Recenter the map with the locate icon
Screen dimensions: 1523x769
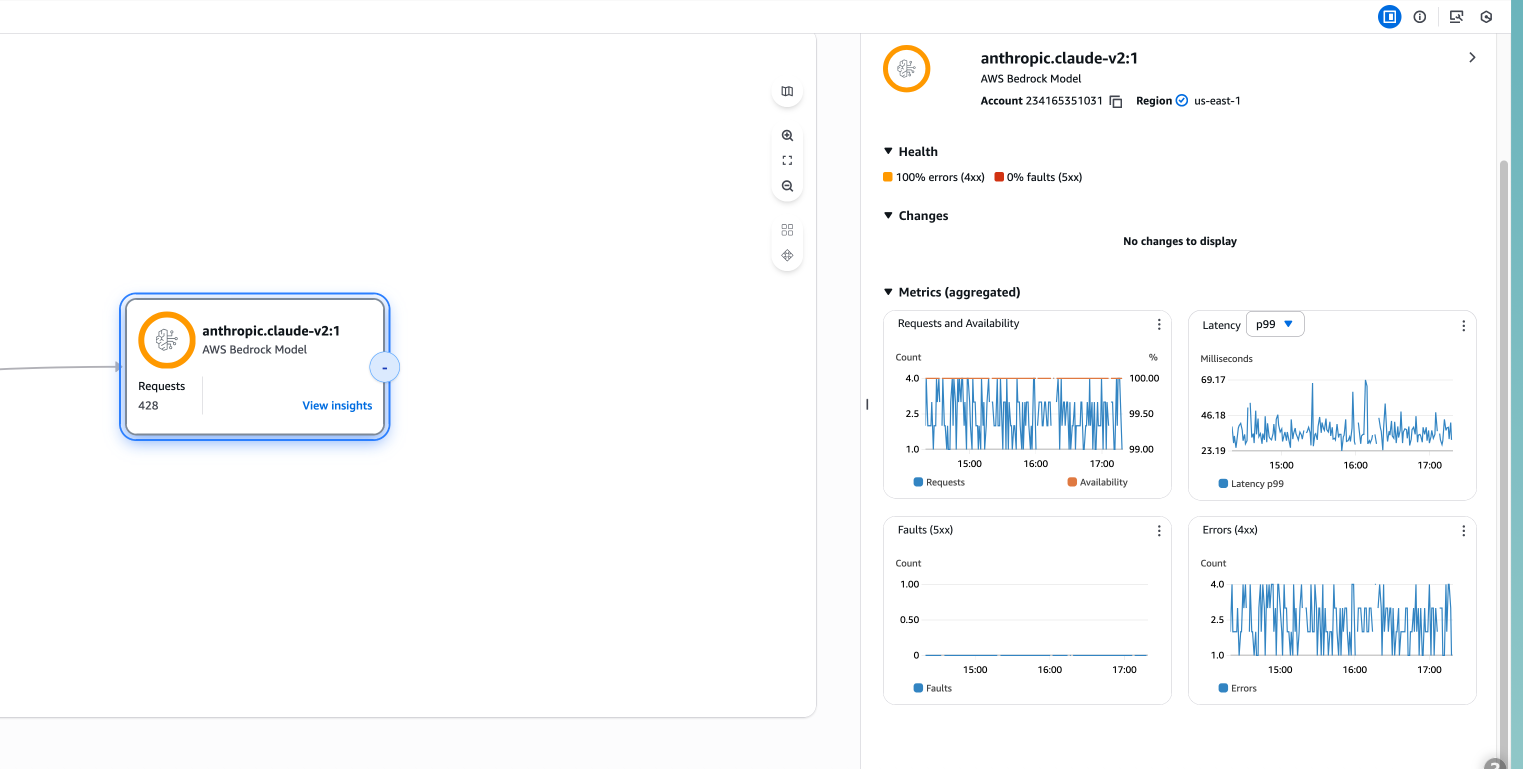(787, 255)
